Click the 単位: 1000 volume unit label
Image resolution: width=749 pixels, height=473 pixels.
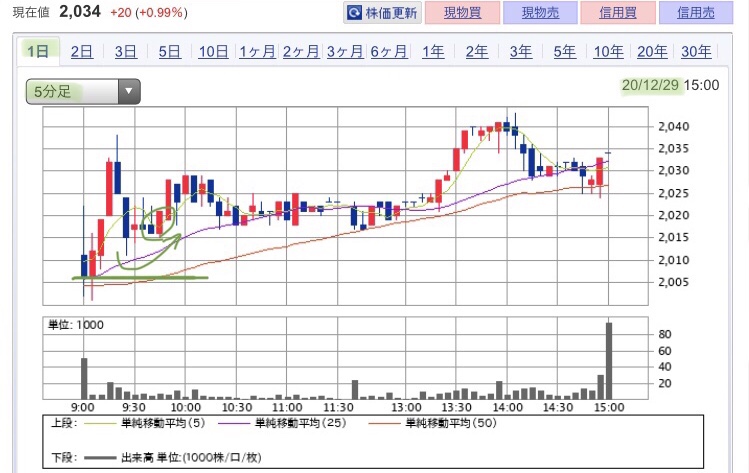(76, 325)
